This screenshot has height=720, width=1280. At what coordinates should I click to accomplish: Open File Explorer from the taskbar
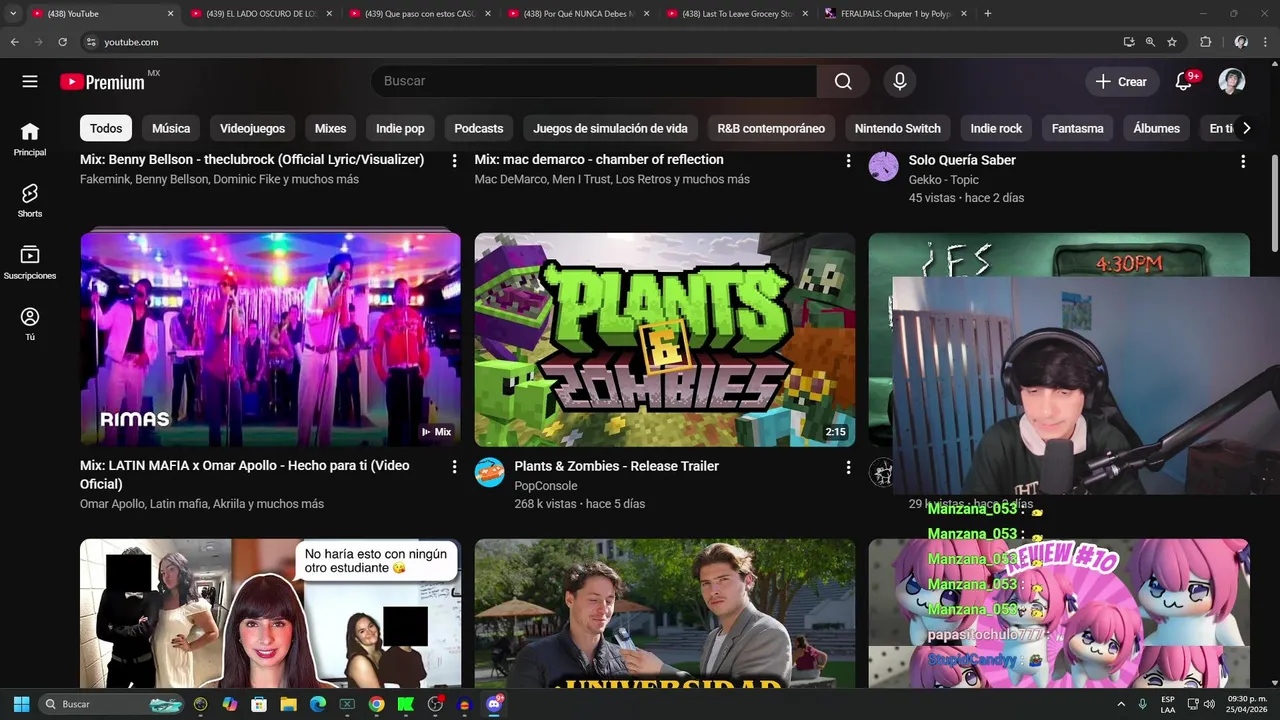(x=288, y=704)
